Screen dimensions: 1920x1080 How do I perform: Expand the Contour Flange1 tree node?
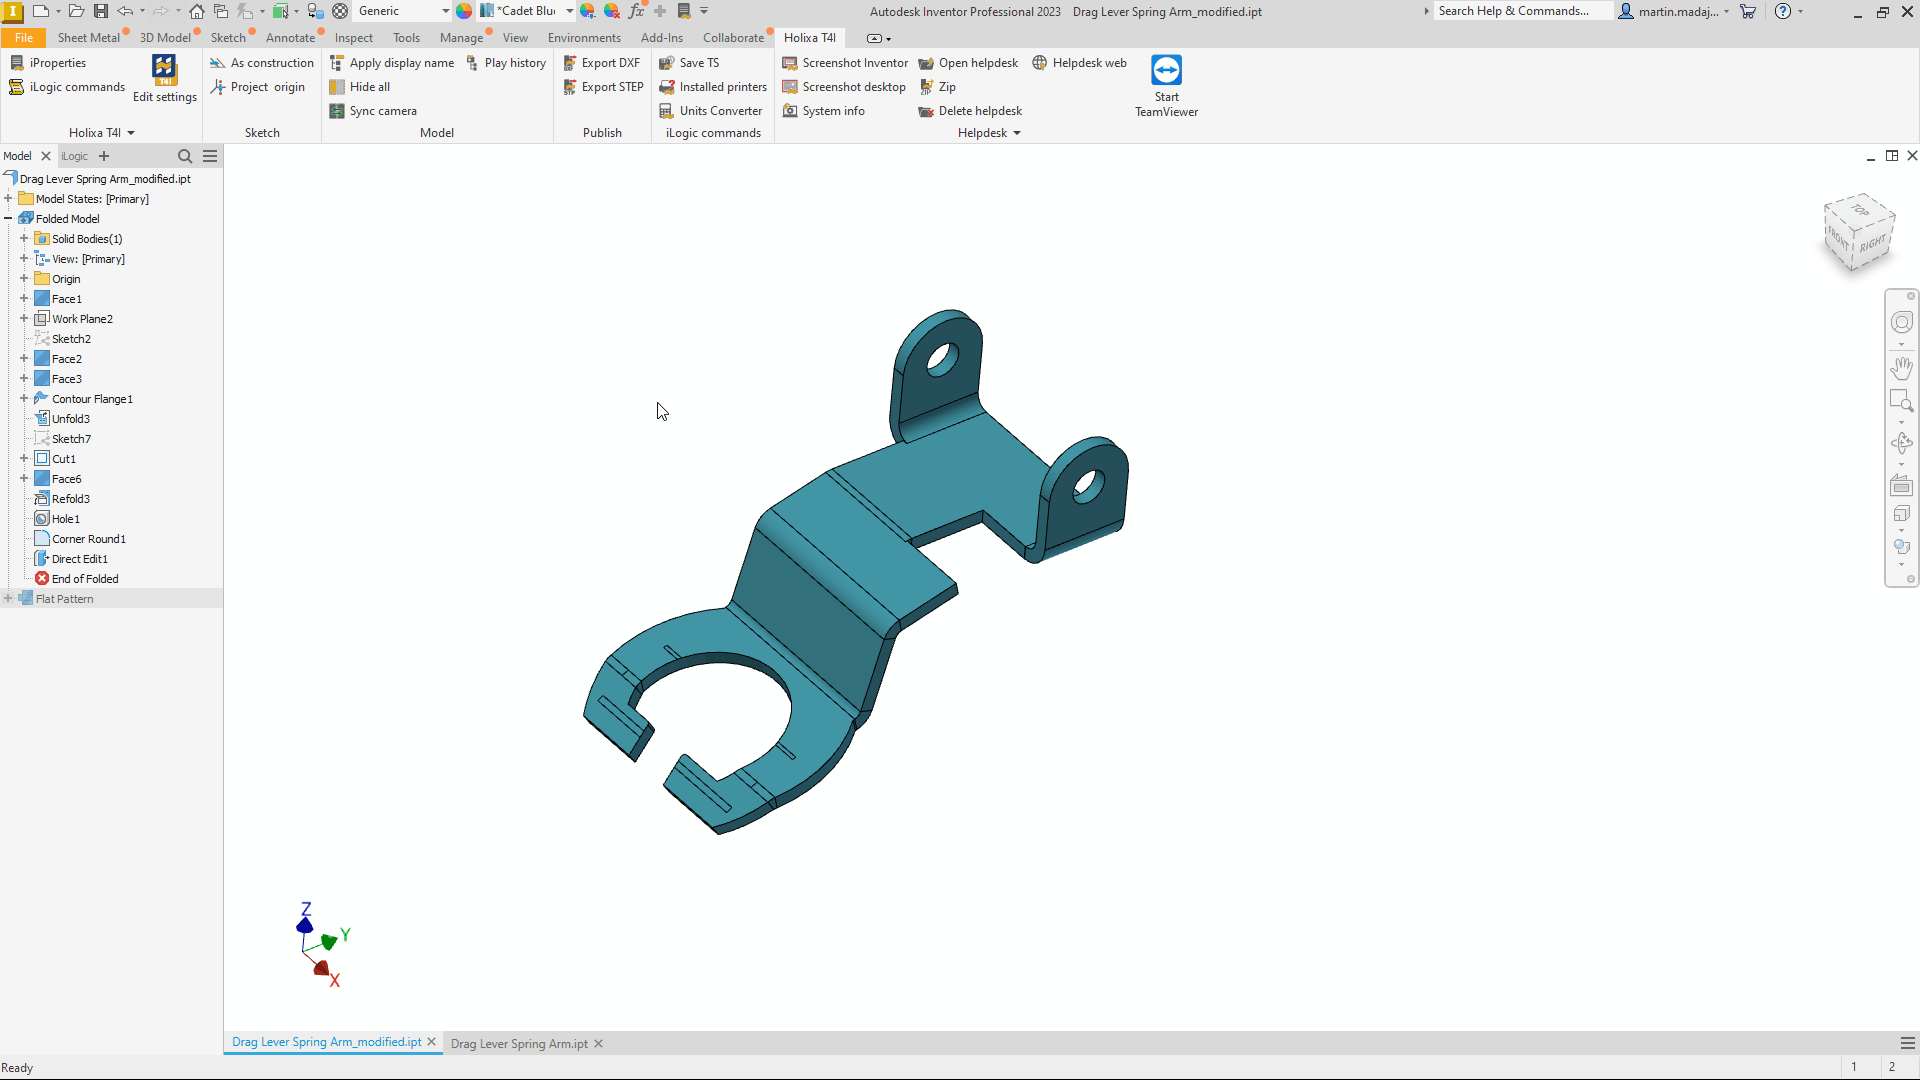[24, 399]
